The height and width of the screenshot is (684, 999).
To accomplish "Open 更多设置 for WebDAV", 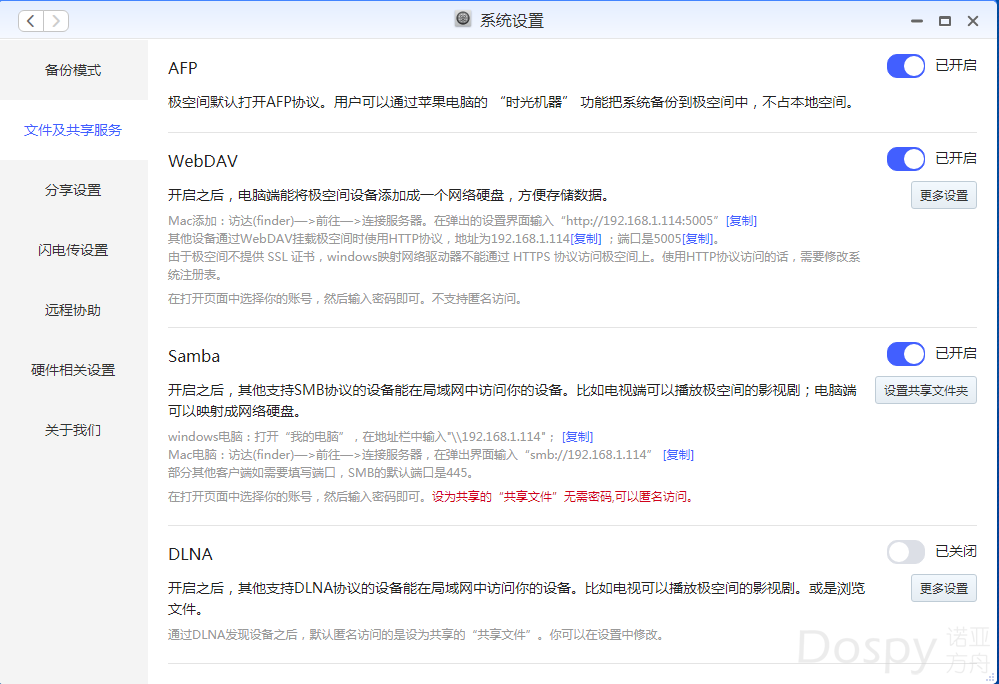I will pos(943,195).
